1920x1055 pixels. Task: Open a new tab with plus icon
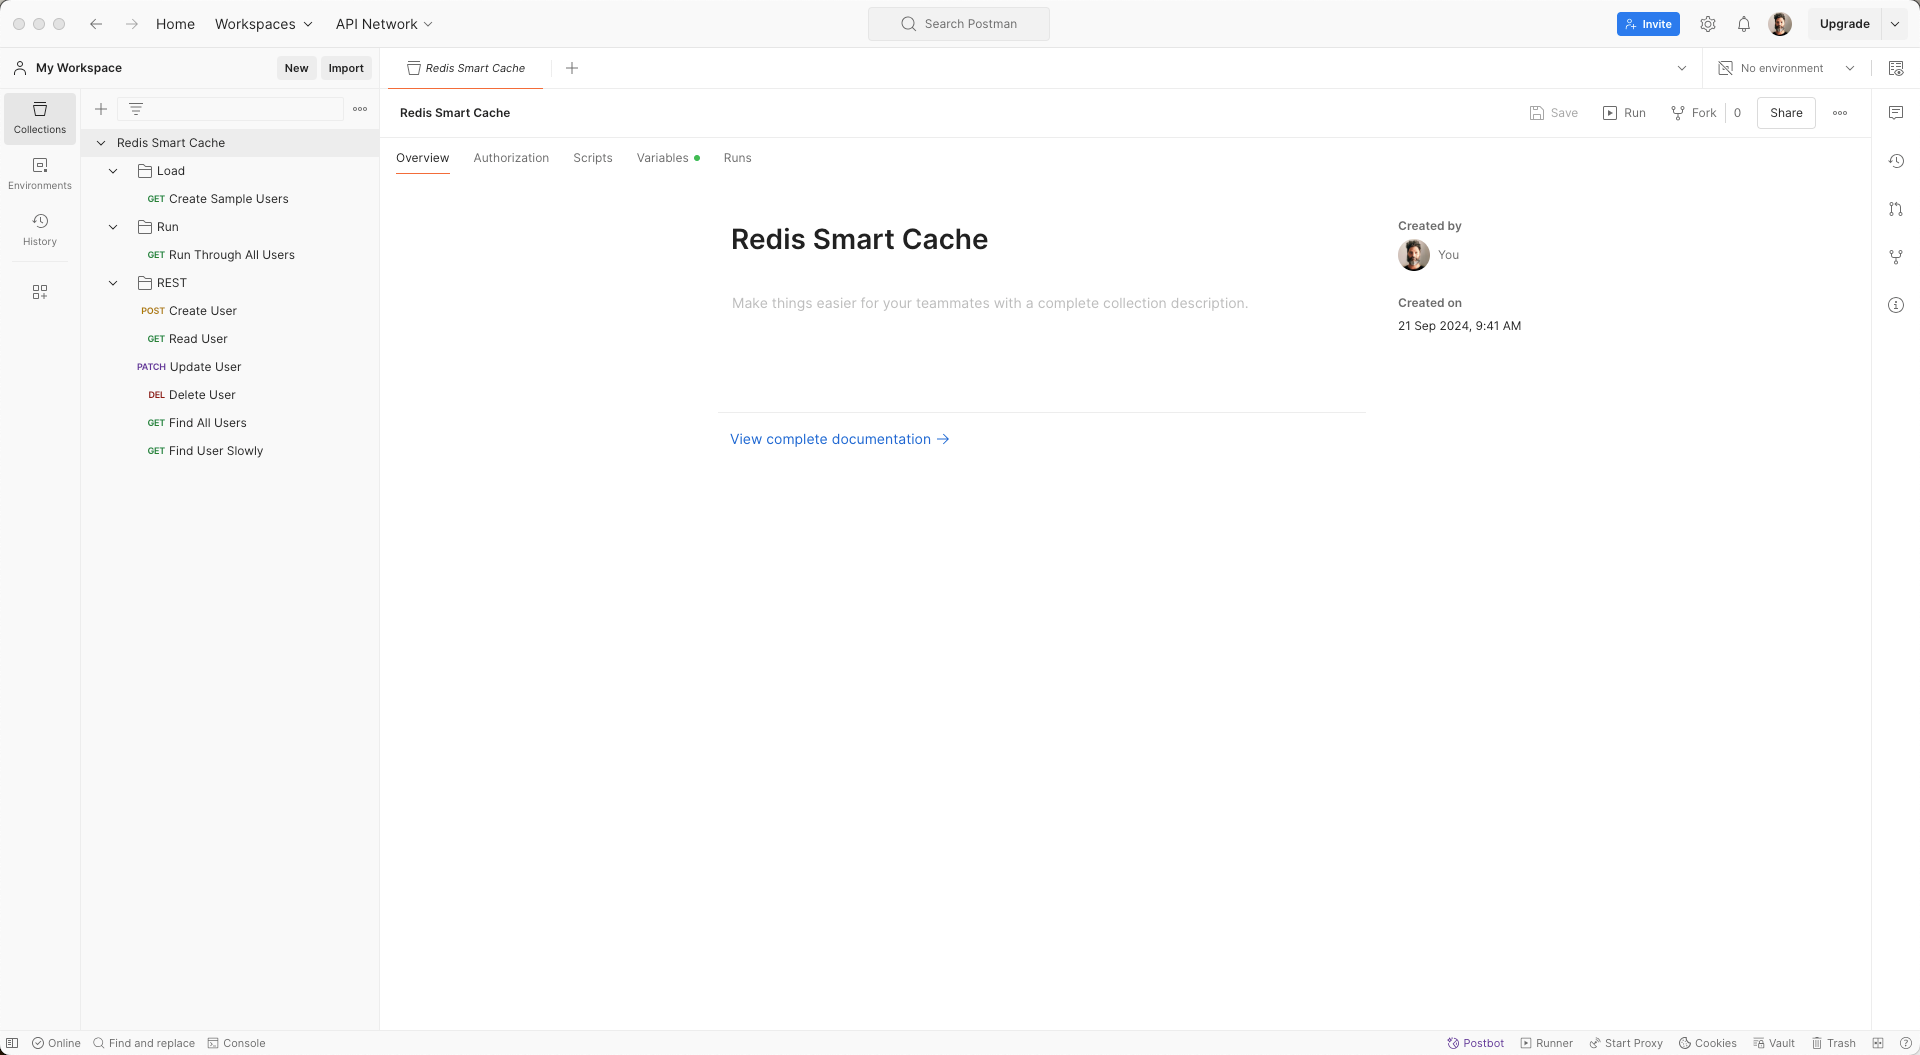click(x=572, y=68)
